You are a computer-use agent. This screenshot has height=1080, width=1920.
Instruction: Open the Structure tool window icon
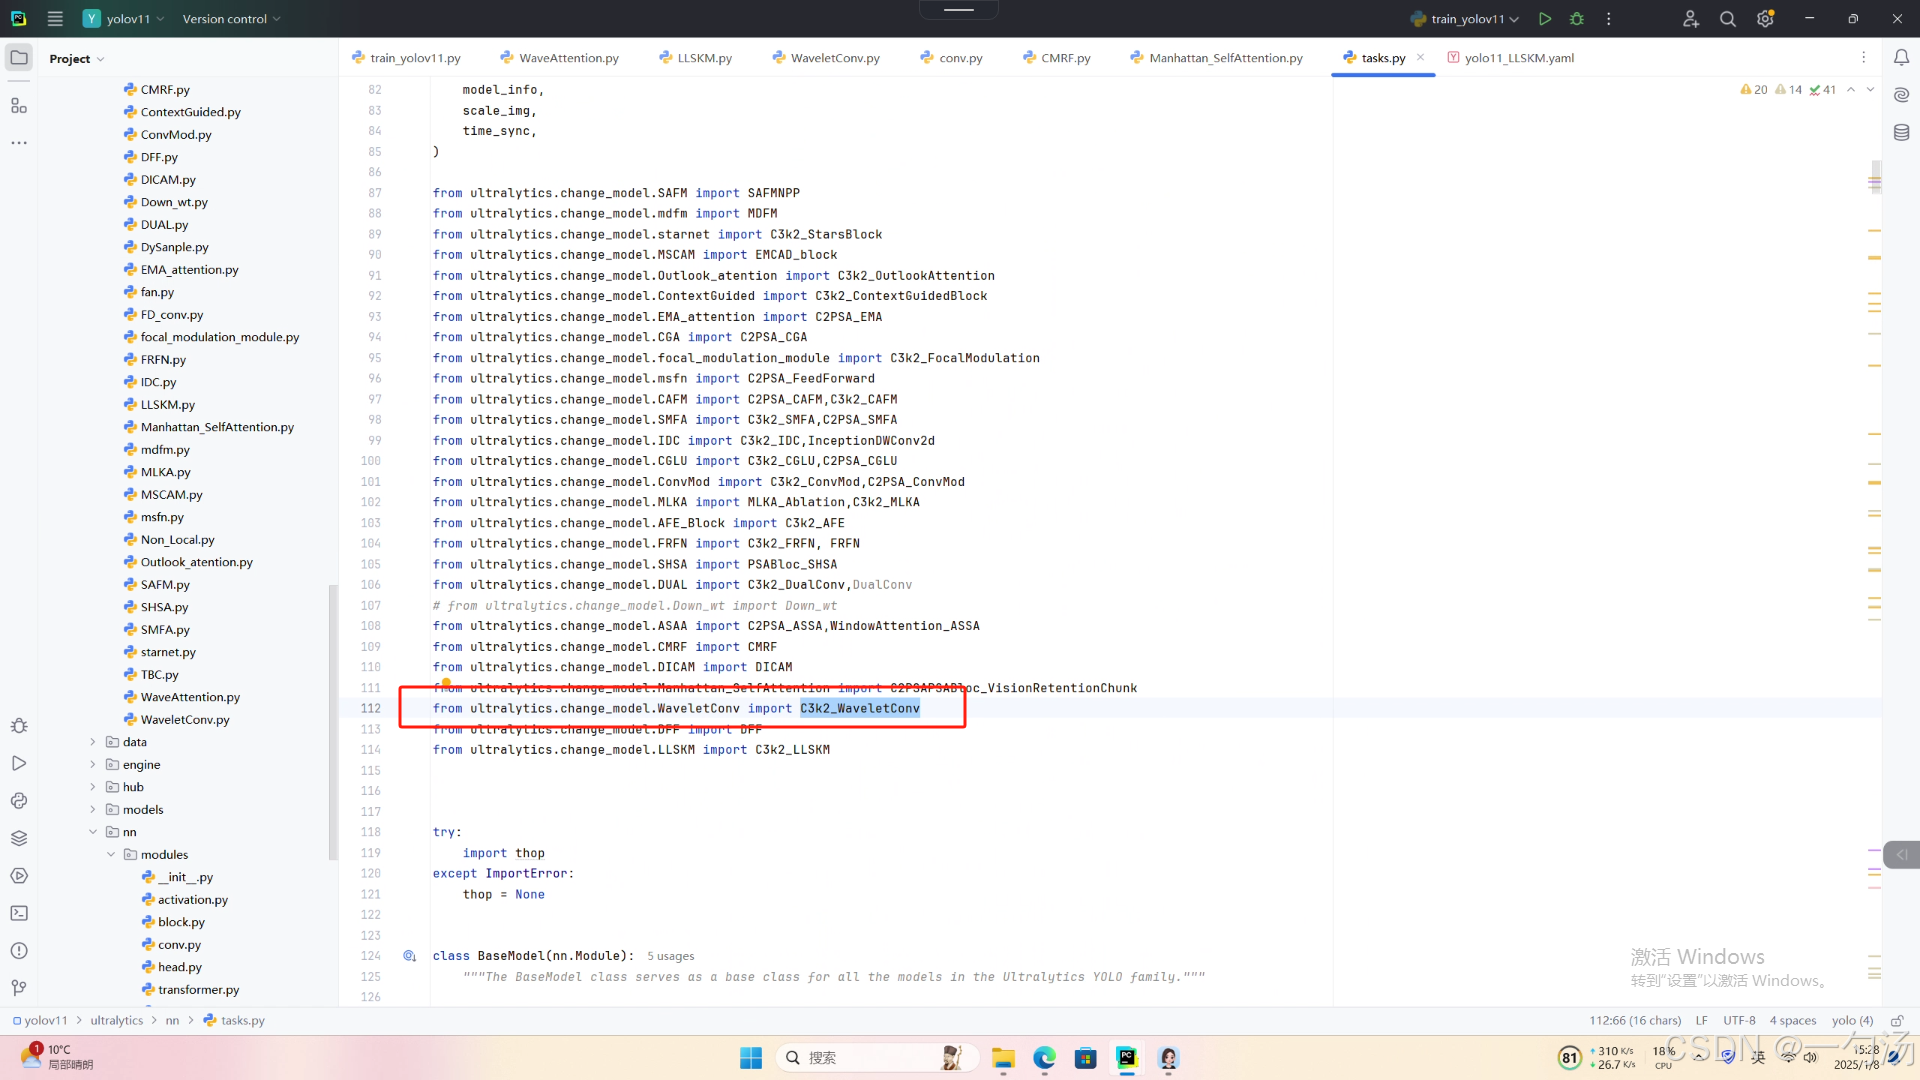(19, 105)
